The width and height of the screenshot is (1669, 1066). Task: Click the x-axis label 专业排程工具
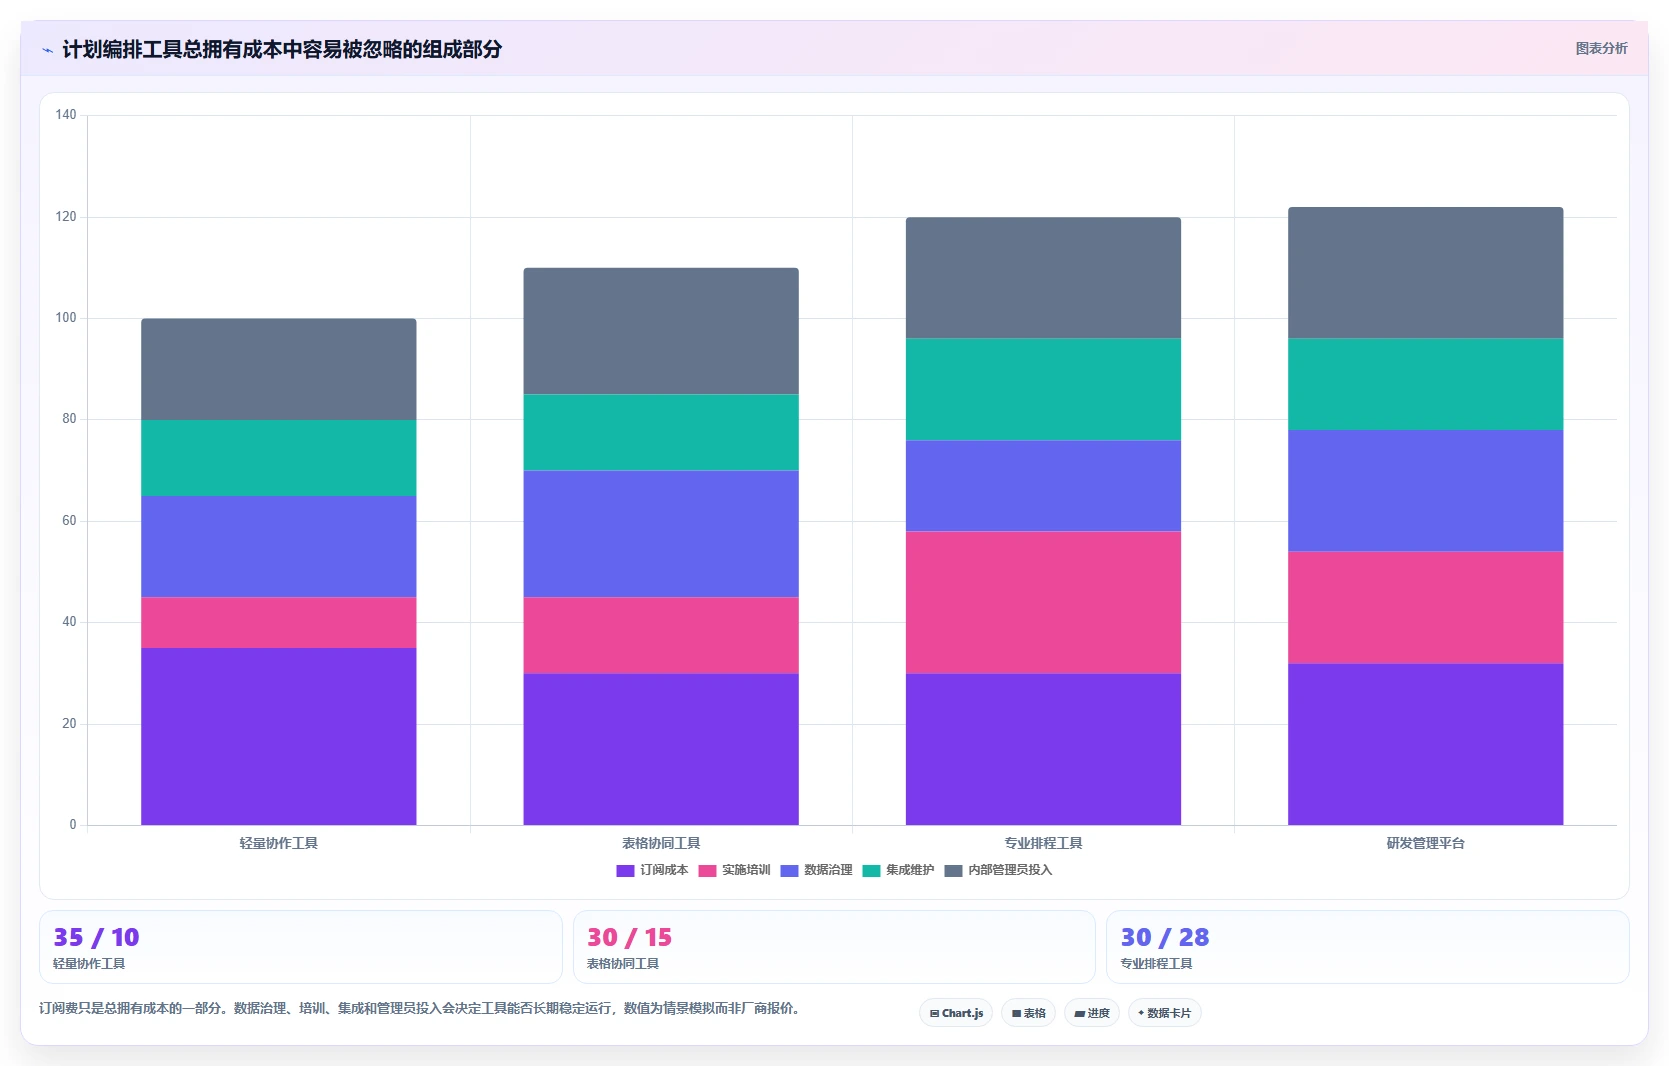click(1043, 843)
